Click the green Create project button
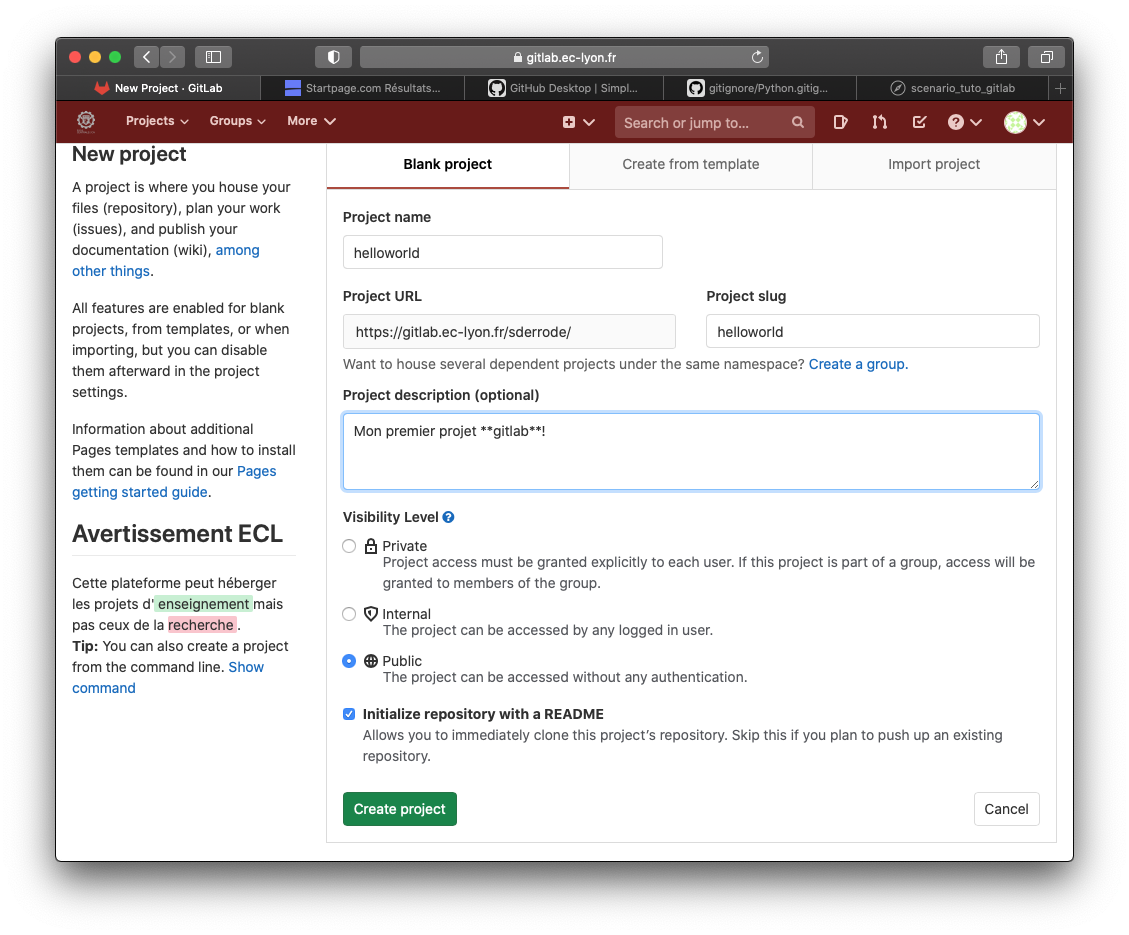1129x935 pixels. (x=399, y=809)
